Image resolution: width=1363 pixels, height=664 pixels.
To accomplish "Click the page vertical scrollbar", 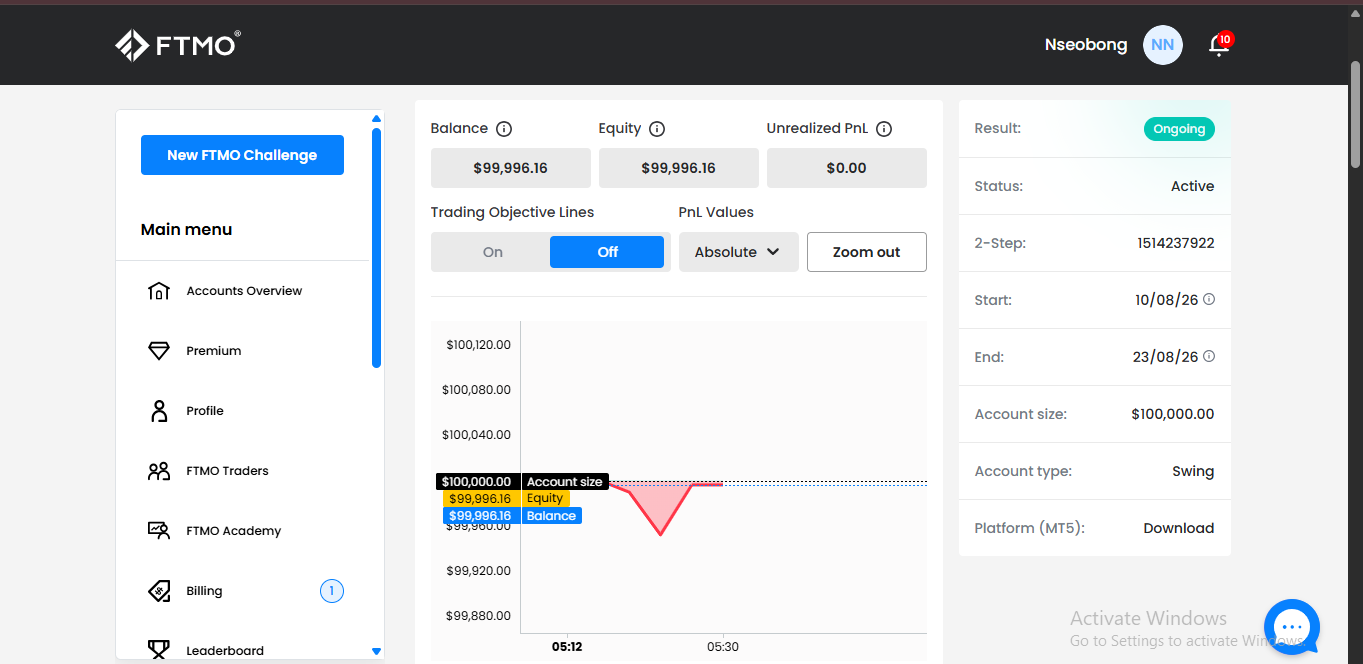I will (1356, 114).
